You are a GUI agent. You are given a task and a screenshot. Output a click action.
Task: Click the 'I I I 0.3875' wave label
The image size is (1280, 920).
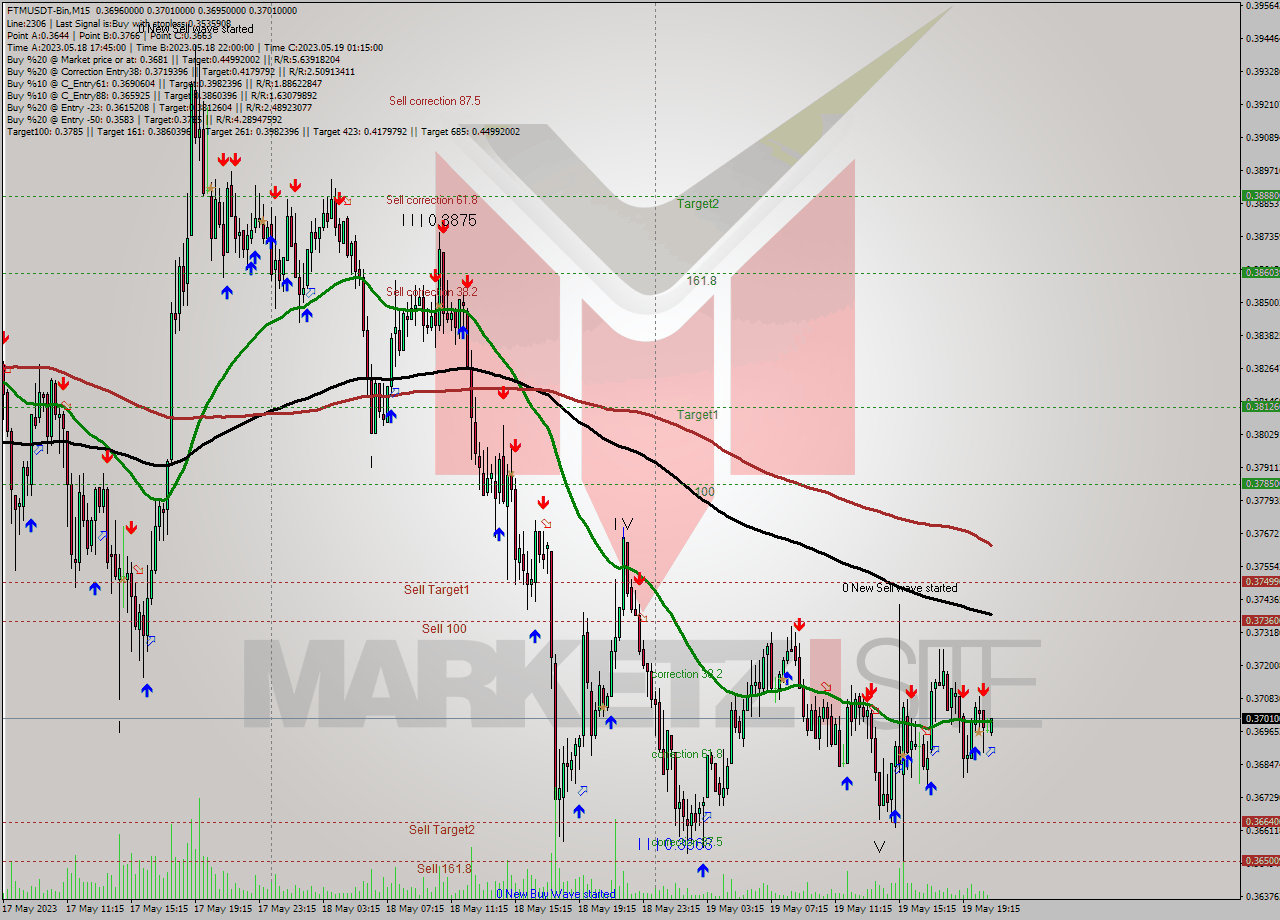(439, 220)
